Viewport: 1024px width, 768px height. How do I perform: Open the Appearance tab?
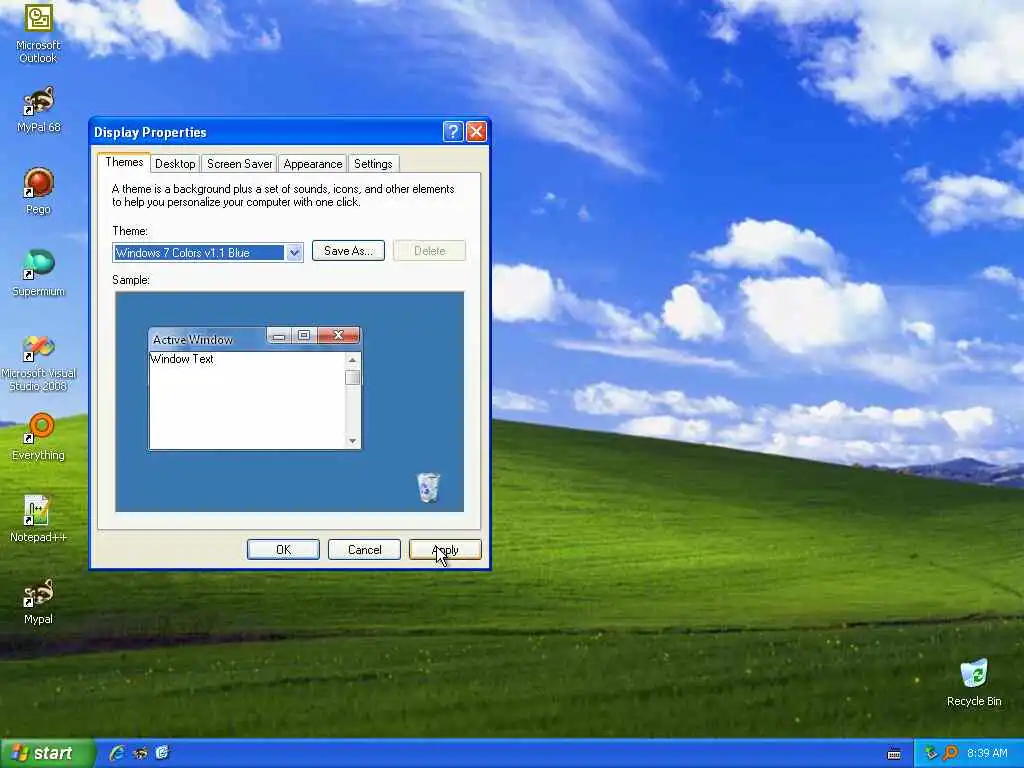pos(313,164)
